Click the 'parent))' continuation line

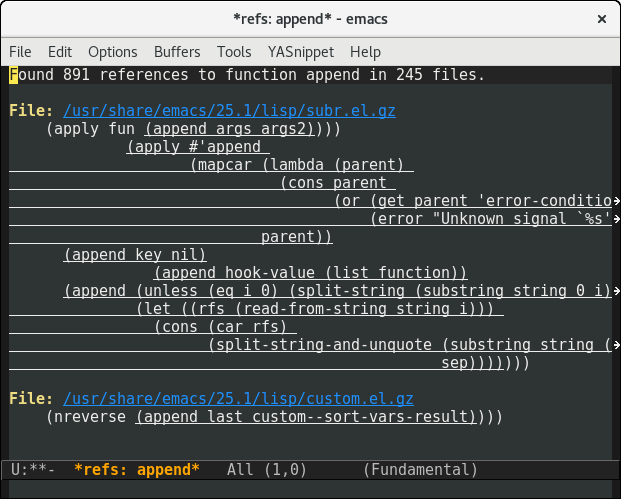(x=296, y=236)
